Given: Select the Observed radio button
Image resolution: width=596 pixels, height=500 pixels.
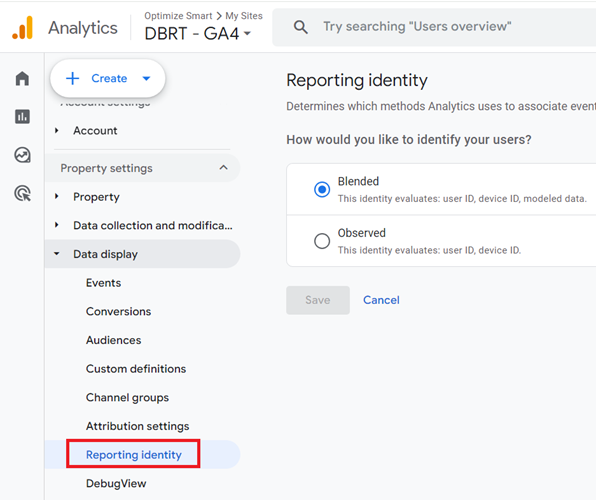Looking at the screenshot, I should click(322, 241).
